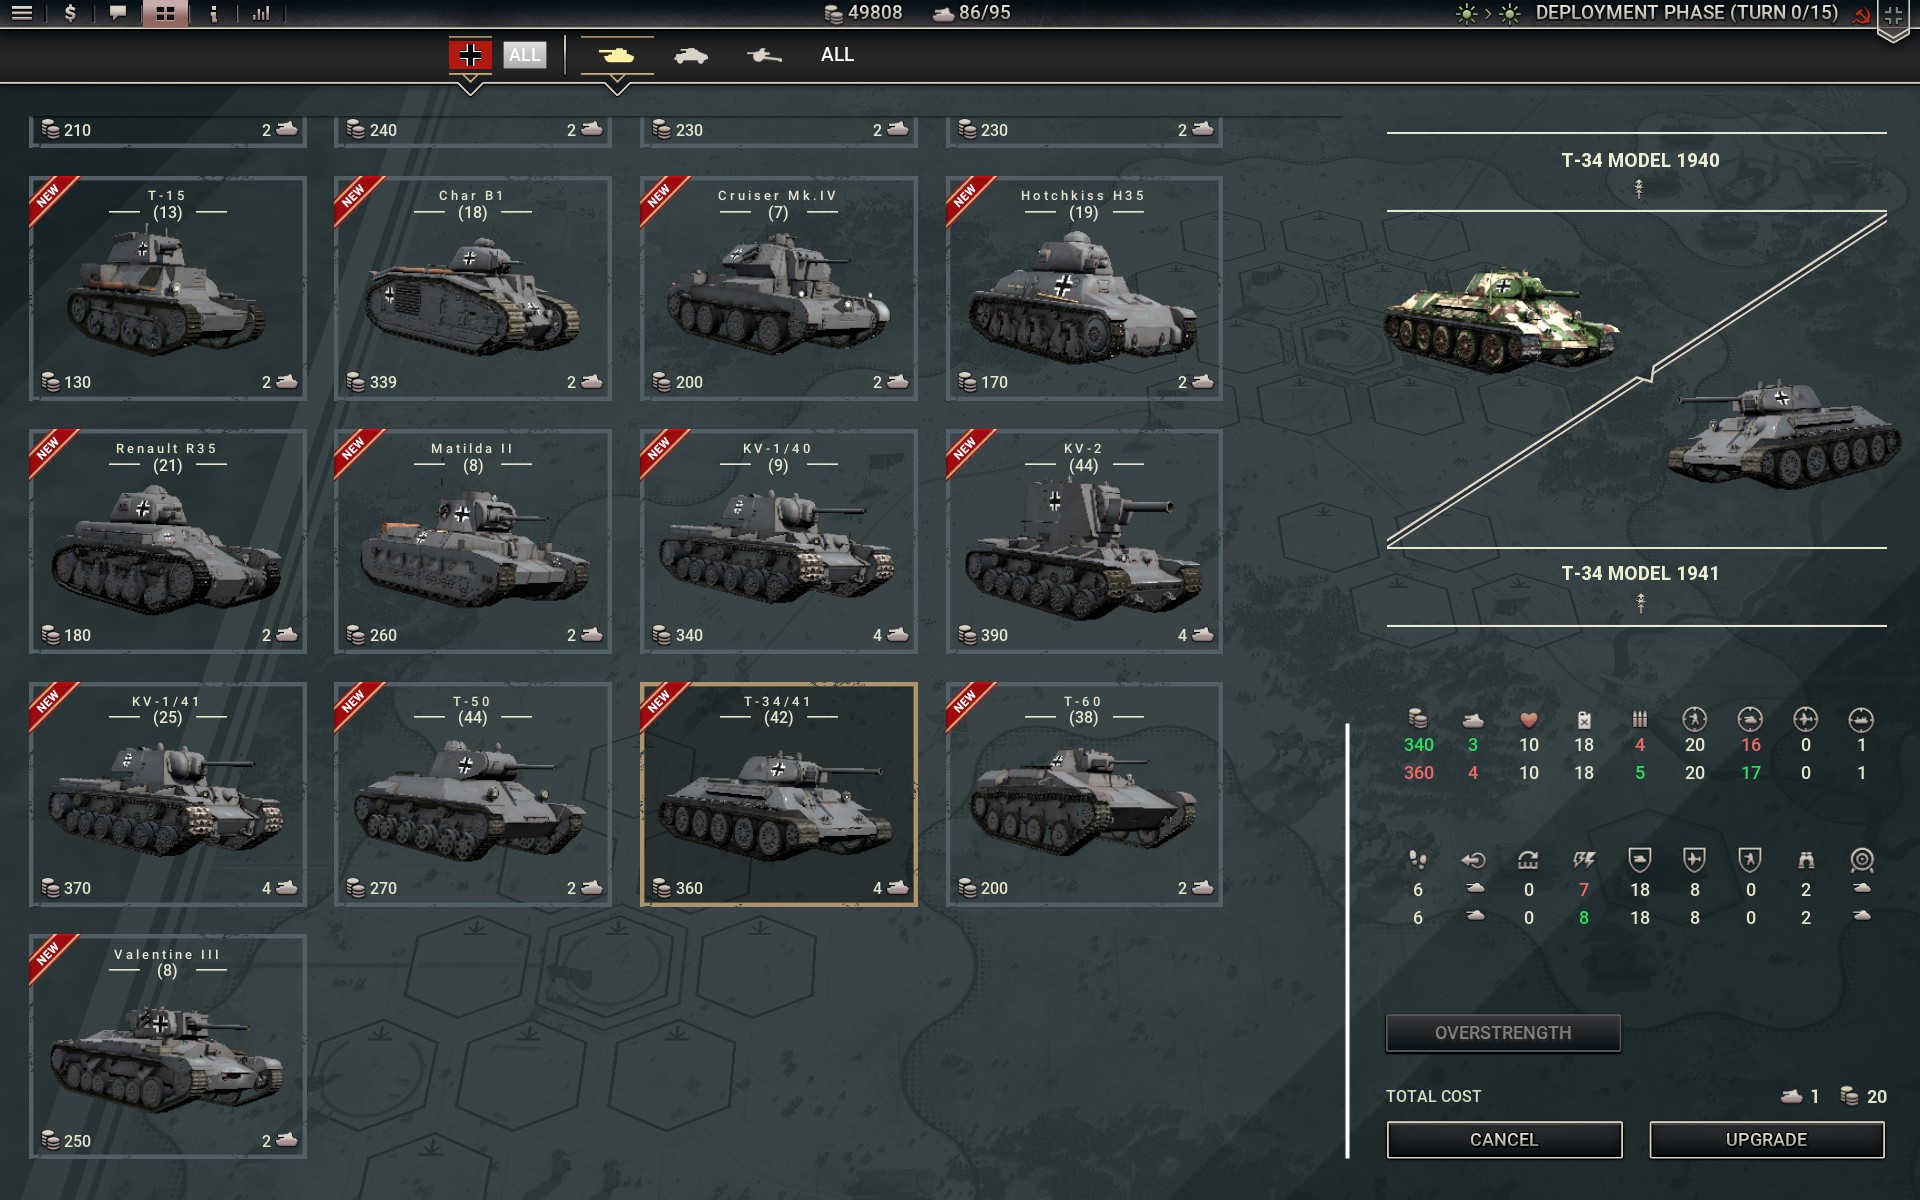The image size is (1920, 1200).
Task: Choose the T-15 tank card
Action: [168, 288]
